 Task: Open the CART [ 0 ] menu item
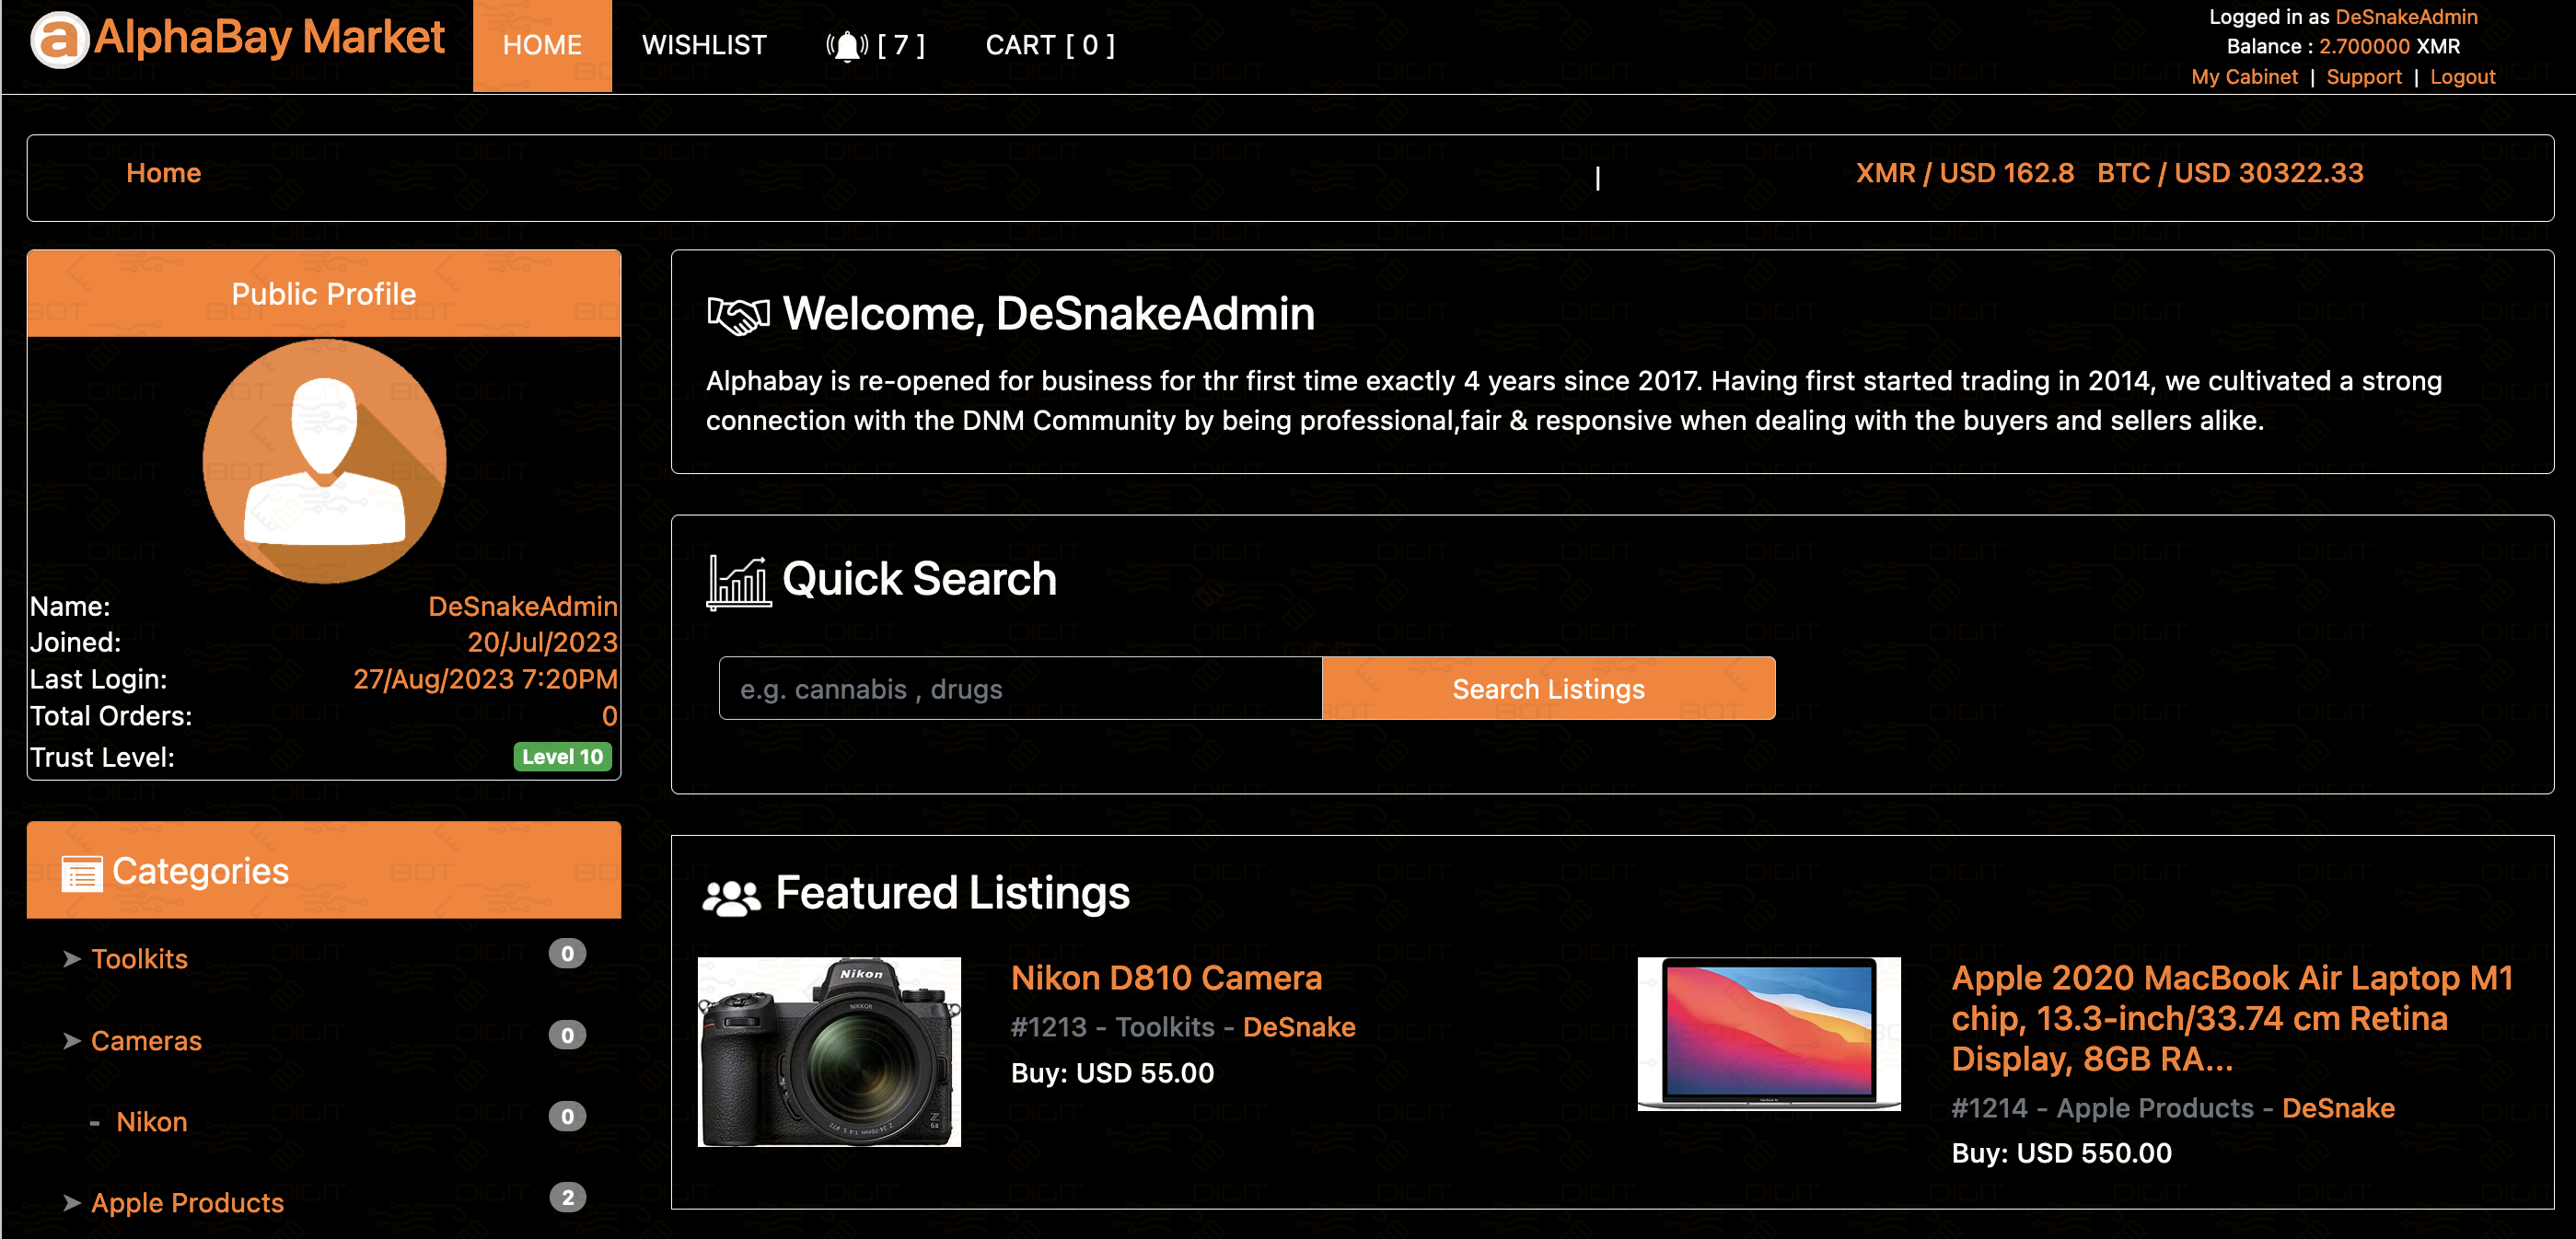coord(1050,46)
